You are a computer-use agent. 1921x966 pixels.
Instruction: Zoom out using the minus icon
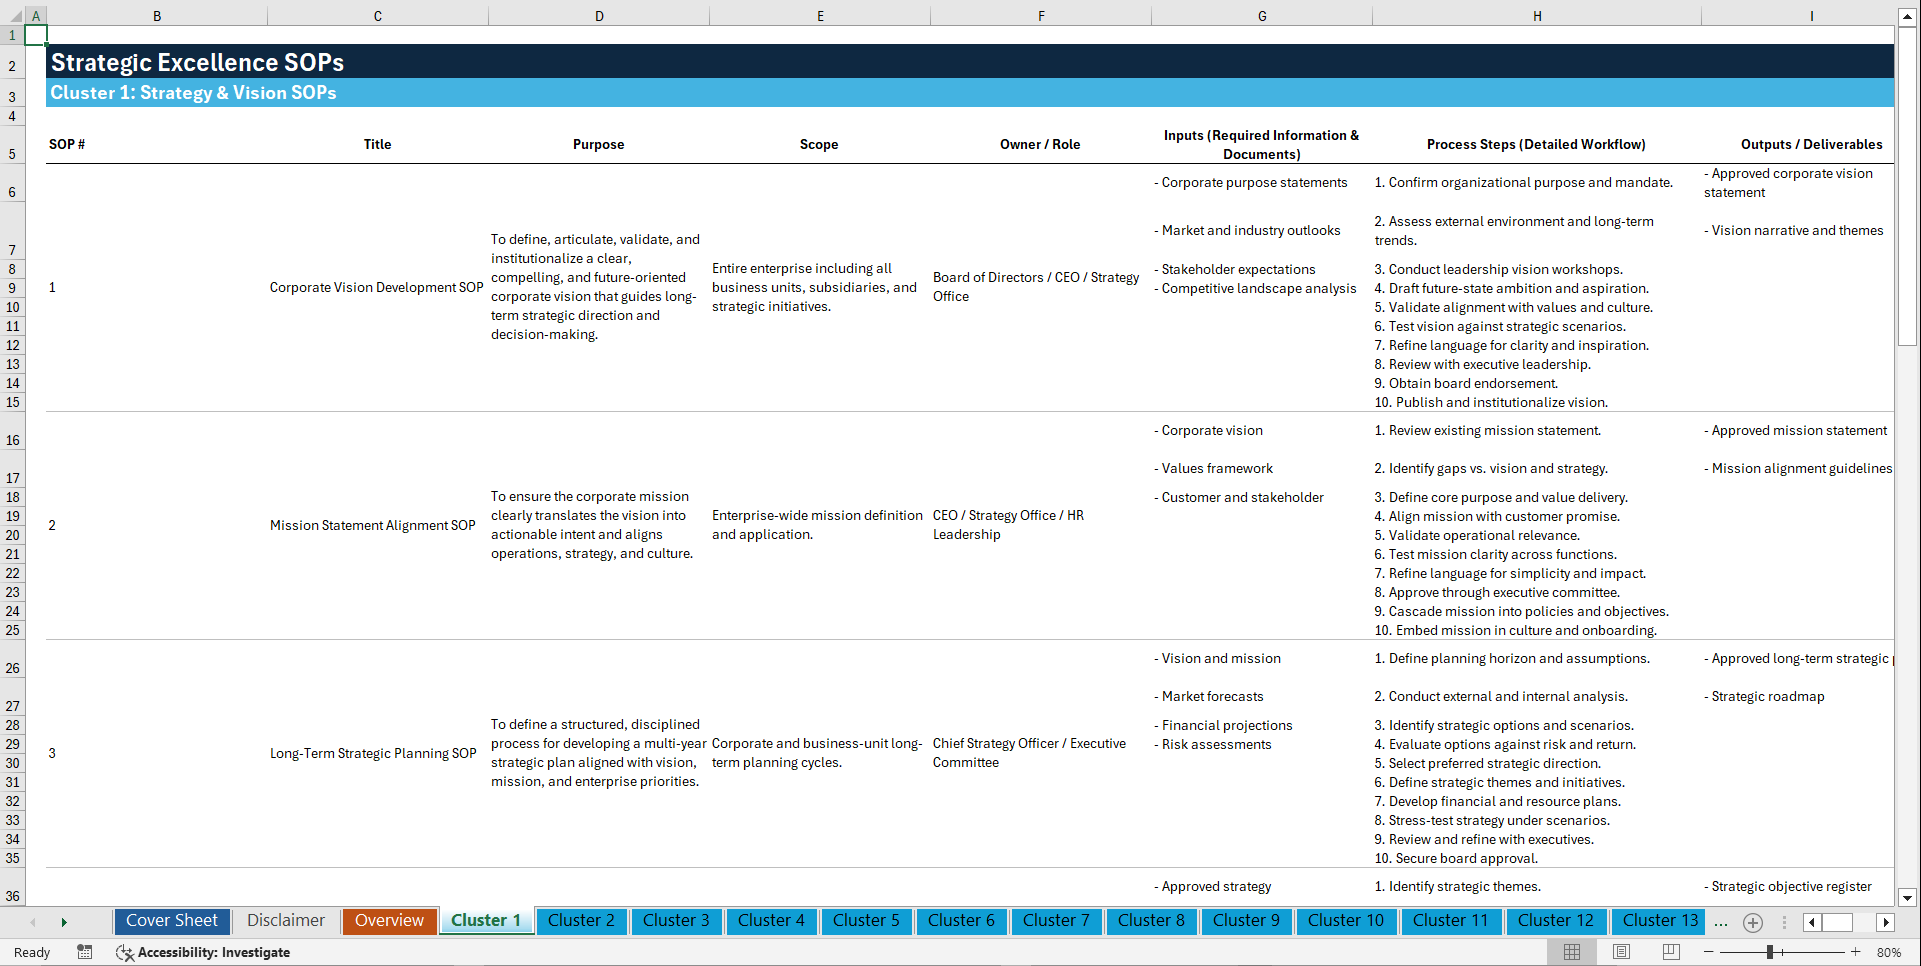[x=1707, y=952]
